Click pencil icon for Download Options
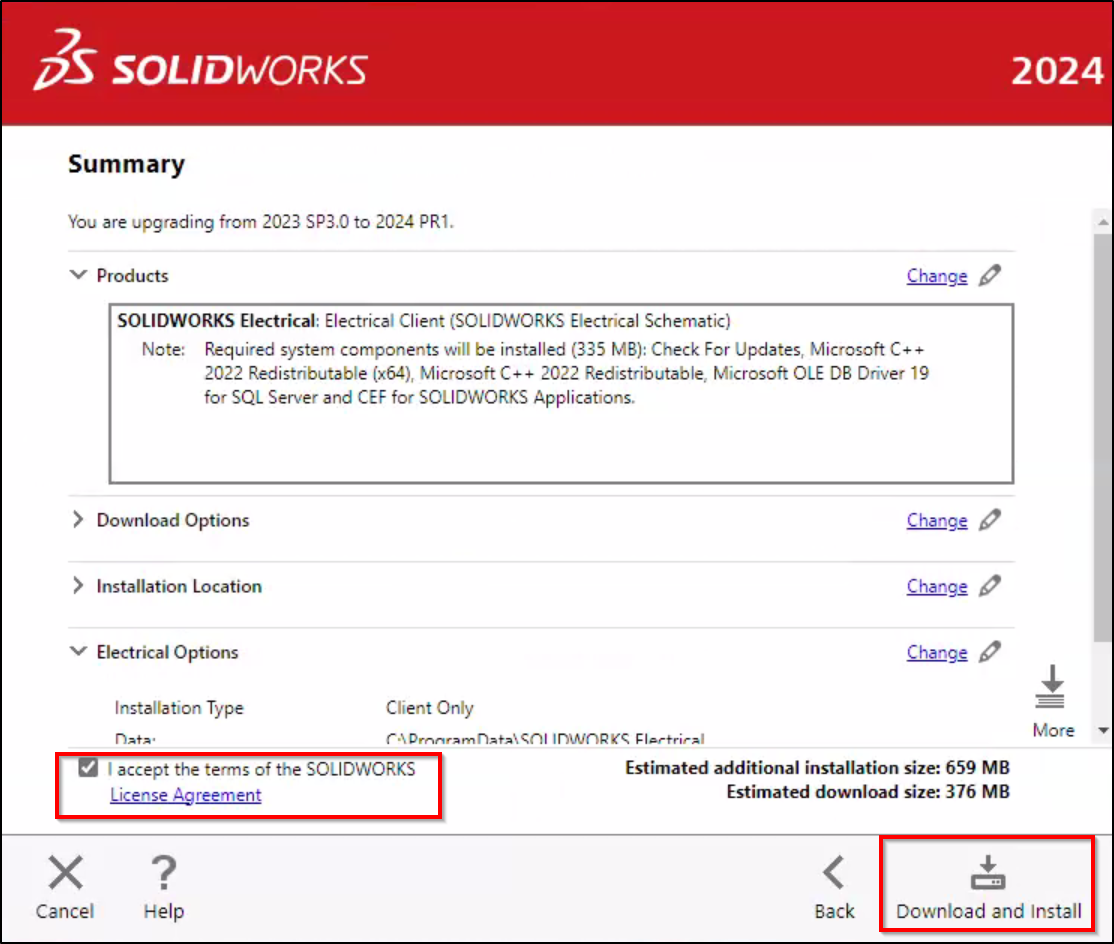1114x944 pixels. pos(990,520)
